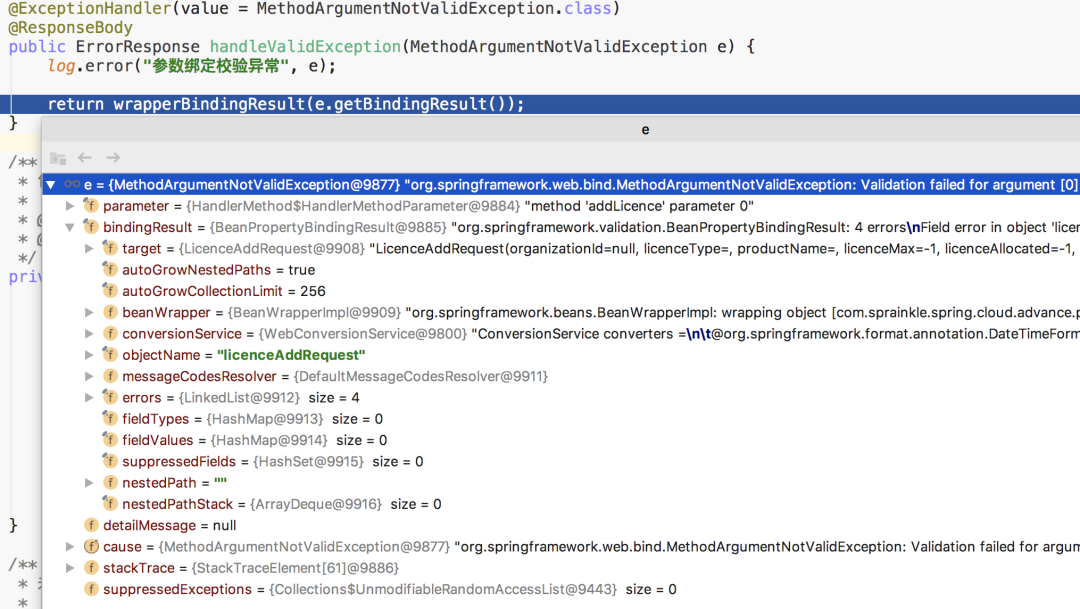Viewport: 1080px width, 609px height.
Task: Click field icon next to 'detailMessage'
Action: [x=91, y=526]
